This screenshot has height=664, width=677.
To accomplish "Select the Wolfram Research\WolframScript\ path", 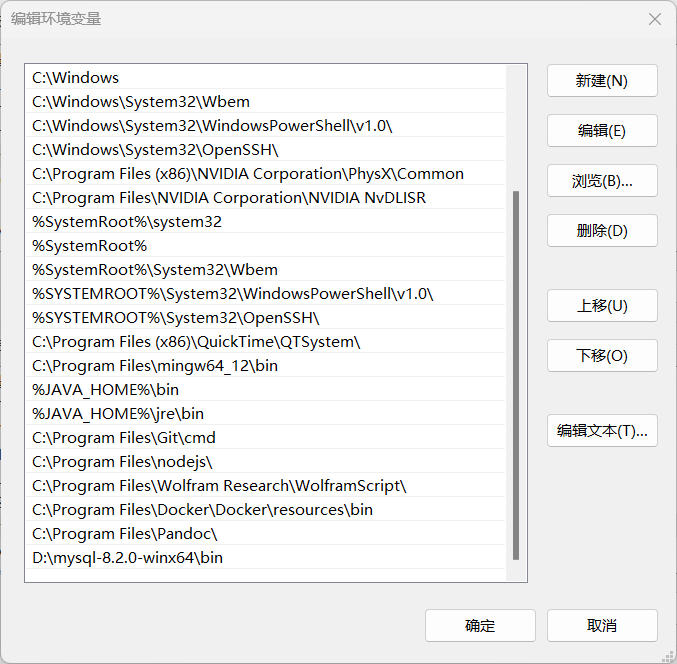I will (x=266, y=486).
